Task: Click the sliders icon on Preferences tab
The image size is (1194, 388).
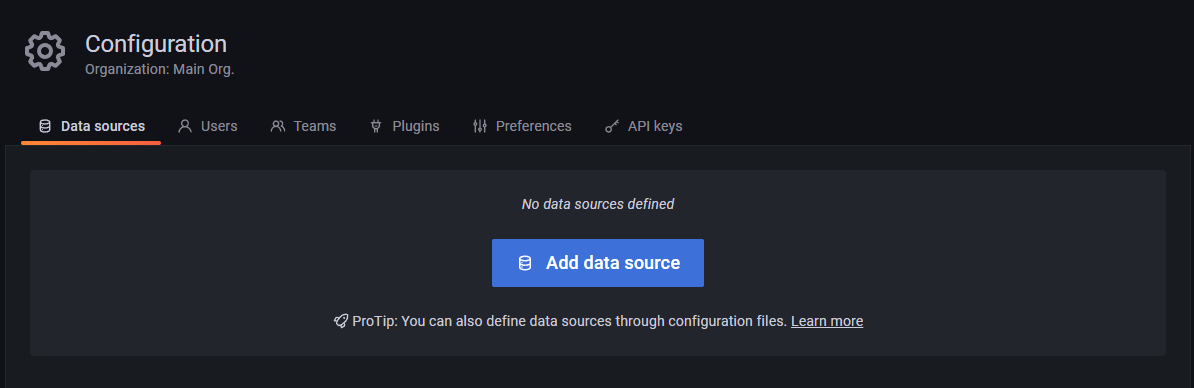Action: coord(480,126)
